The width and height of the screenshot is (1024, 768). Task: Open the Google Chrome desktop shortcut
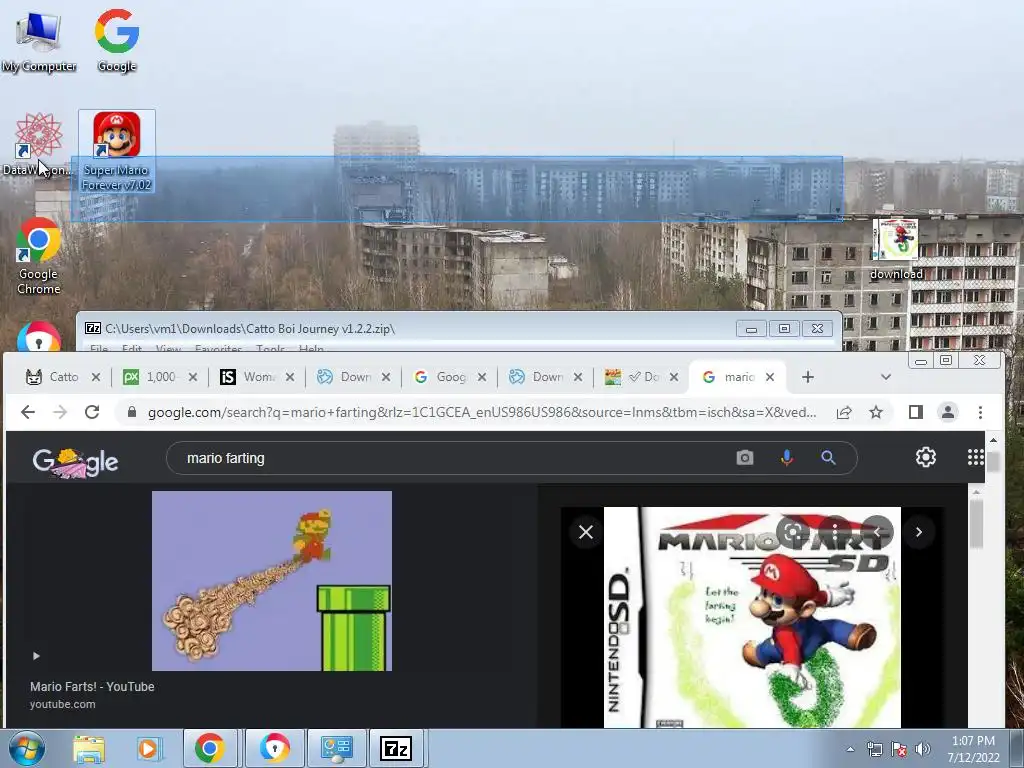point(39,257)
